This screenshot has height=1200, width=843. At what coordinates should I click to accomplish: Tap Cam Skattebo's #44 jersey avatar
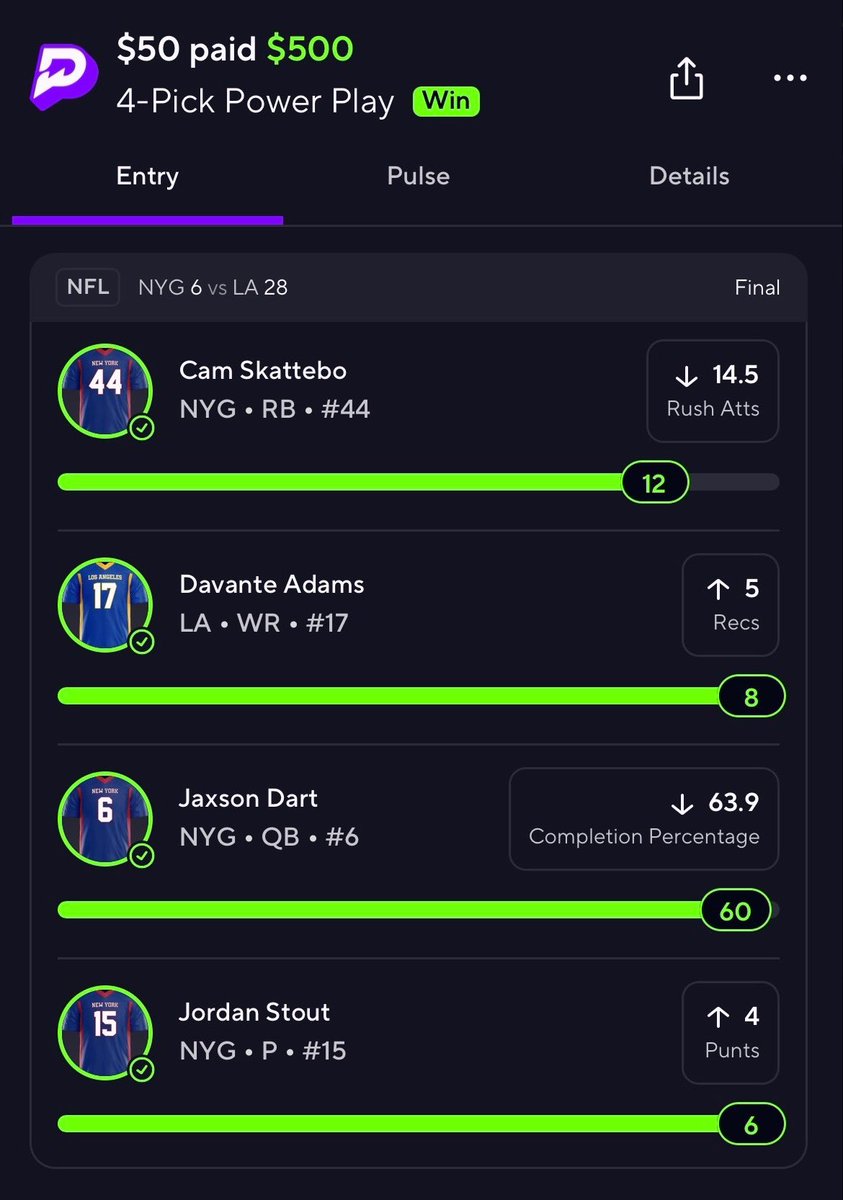coord(105,391)
